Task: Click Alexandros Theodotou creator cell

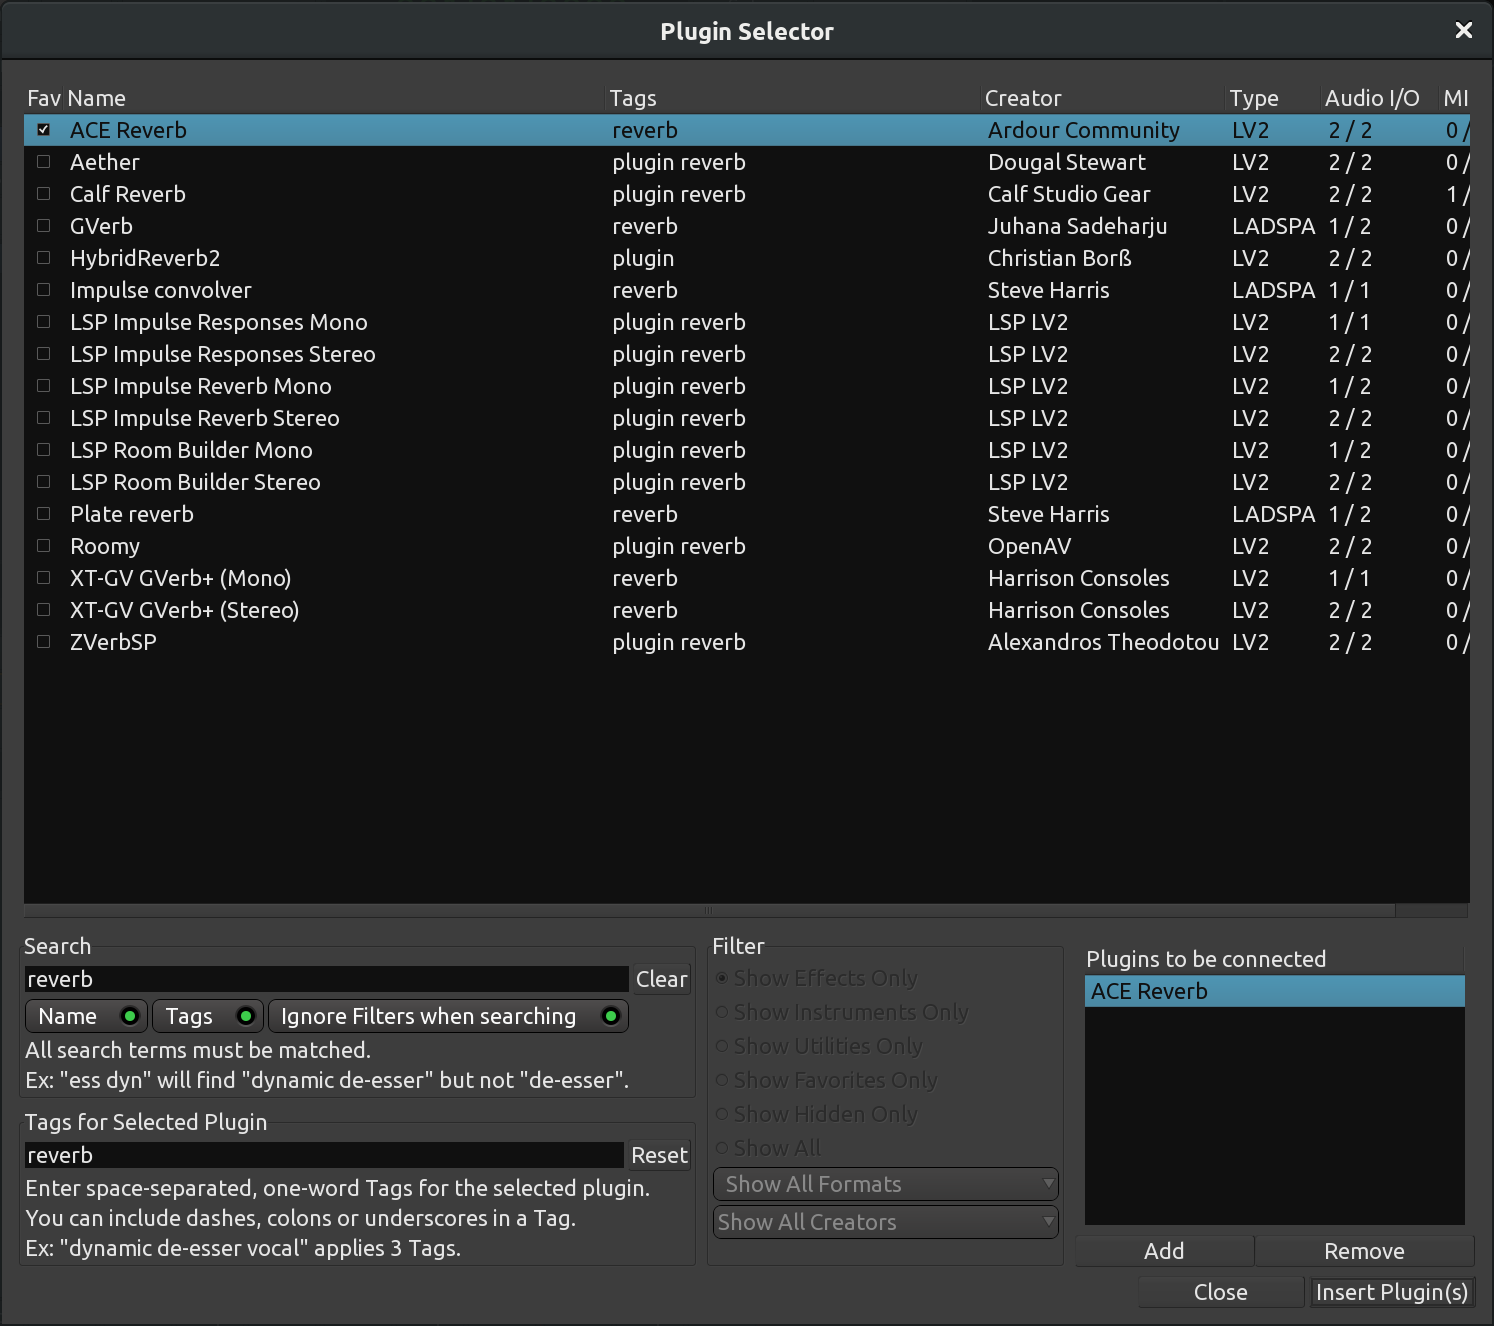Action: coord(1103,642)
